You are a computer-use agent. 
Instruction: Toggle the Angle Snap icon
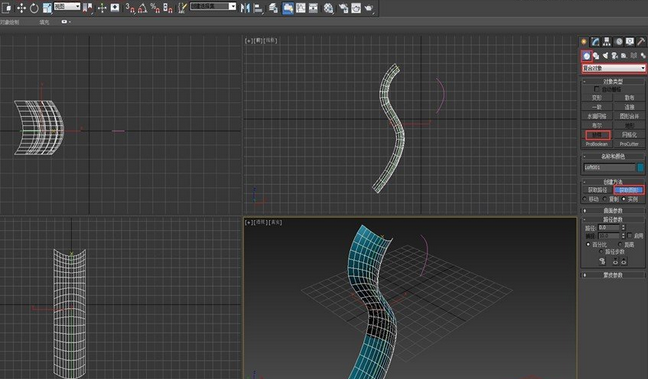(142, 7)
